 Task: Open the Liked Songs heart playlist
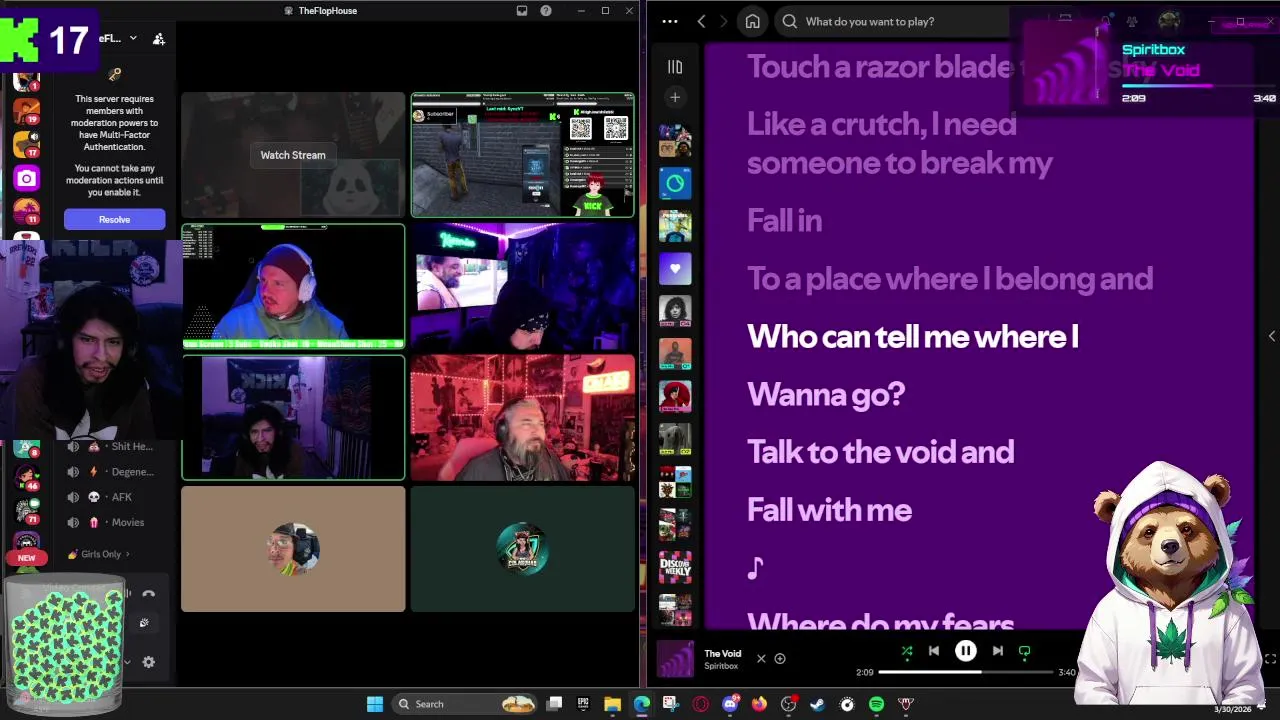[675, 268]
